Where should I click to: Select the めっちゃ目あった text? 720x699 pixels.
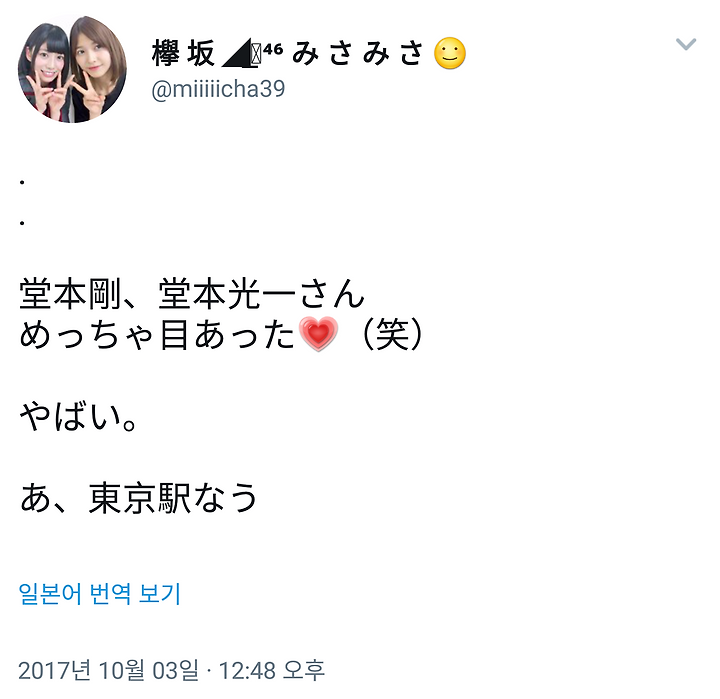(x=157, y=335)
